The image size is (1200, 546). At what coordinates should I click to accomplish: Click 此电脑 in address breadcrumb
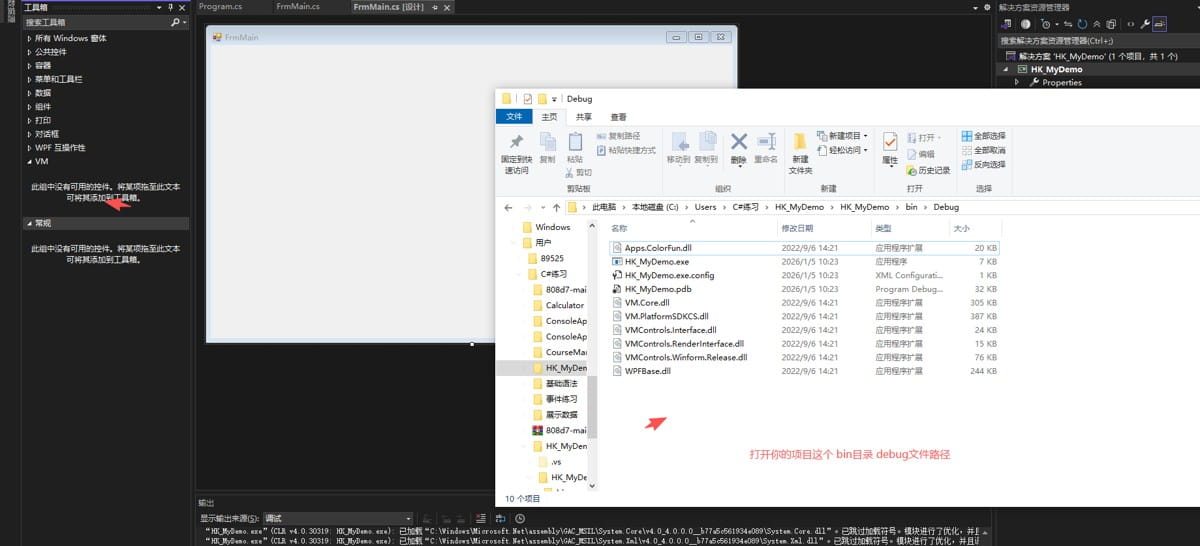click(604, 207)
